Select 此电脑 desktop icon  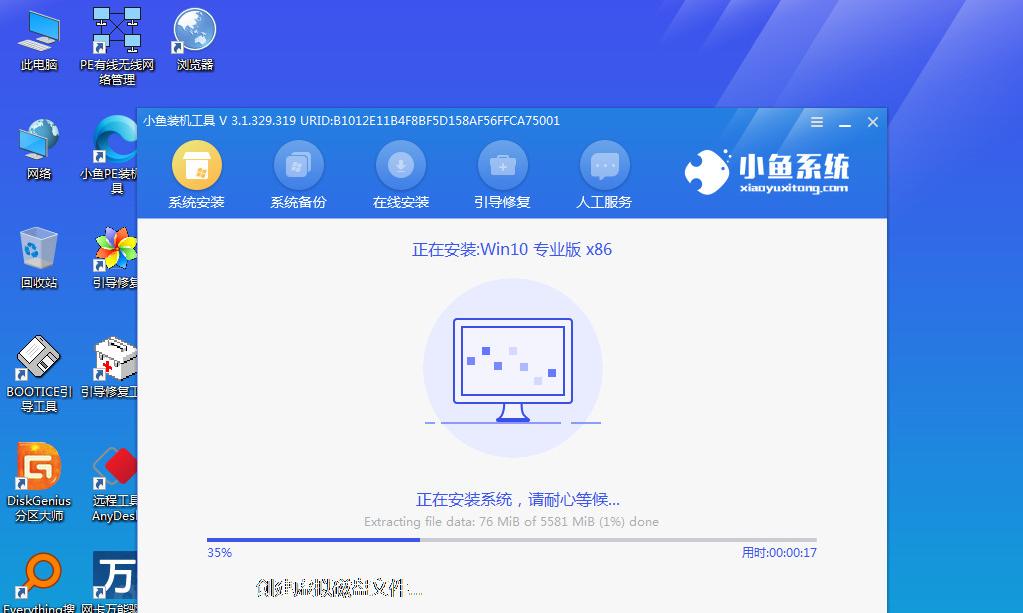pos(38,40)
